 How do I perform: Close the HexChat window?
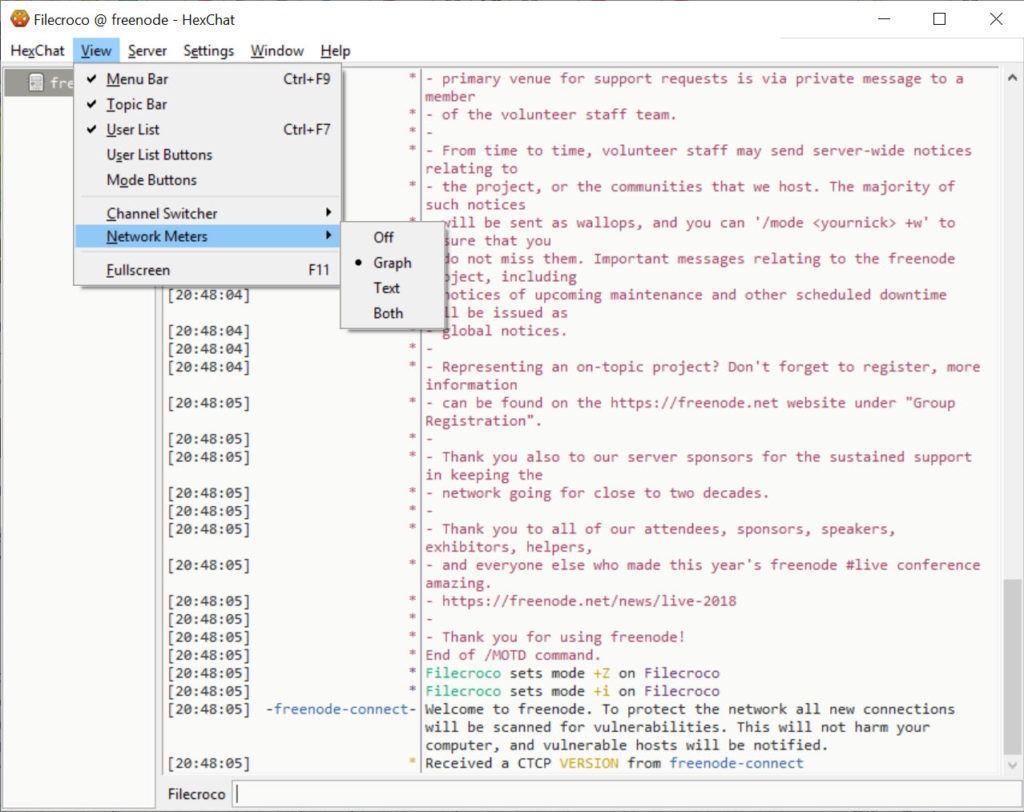(996, 19)
